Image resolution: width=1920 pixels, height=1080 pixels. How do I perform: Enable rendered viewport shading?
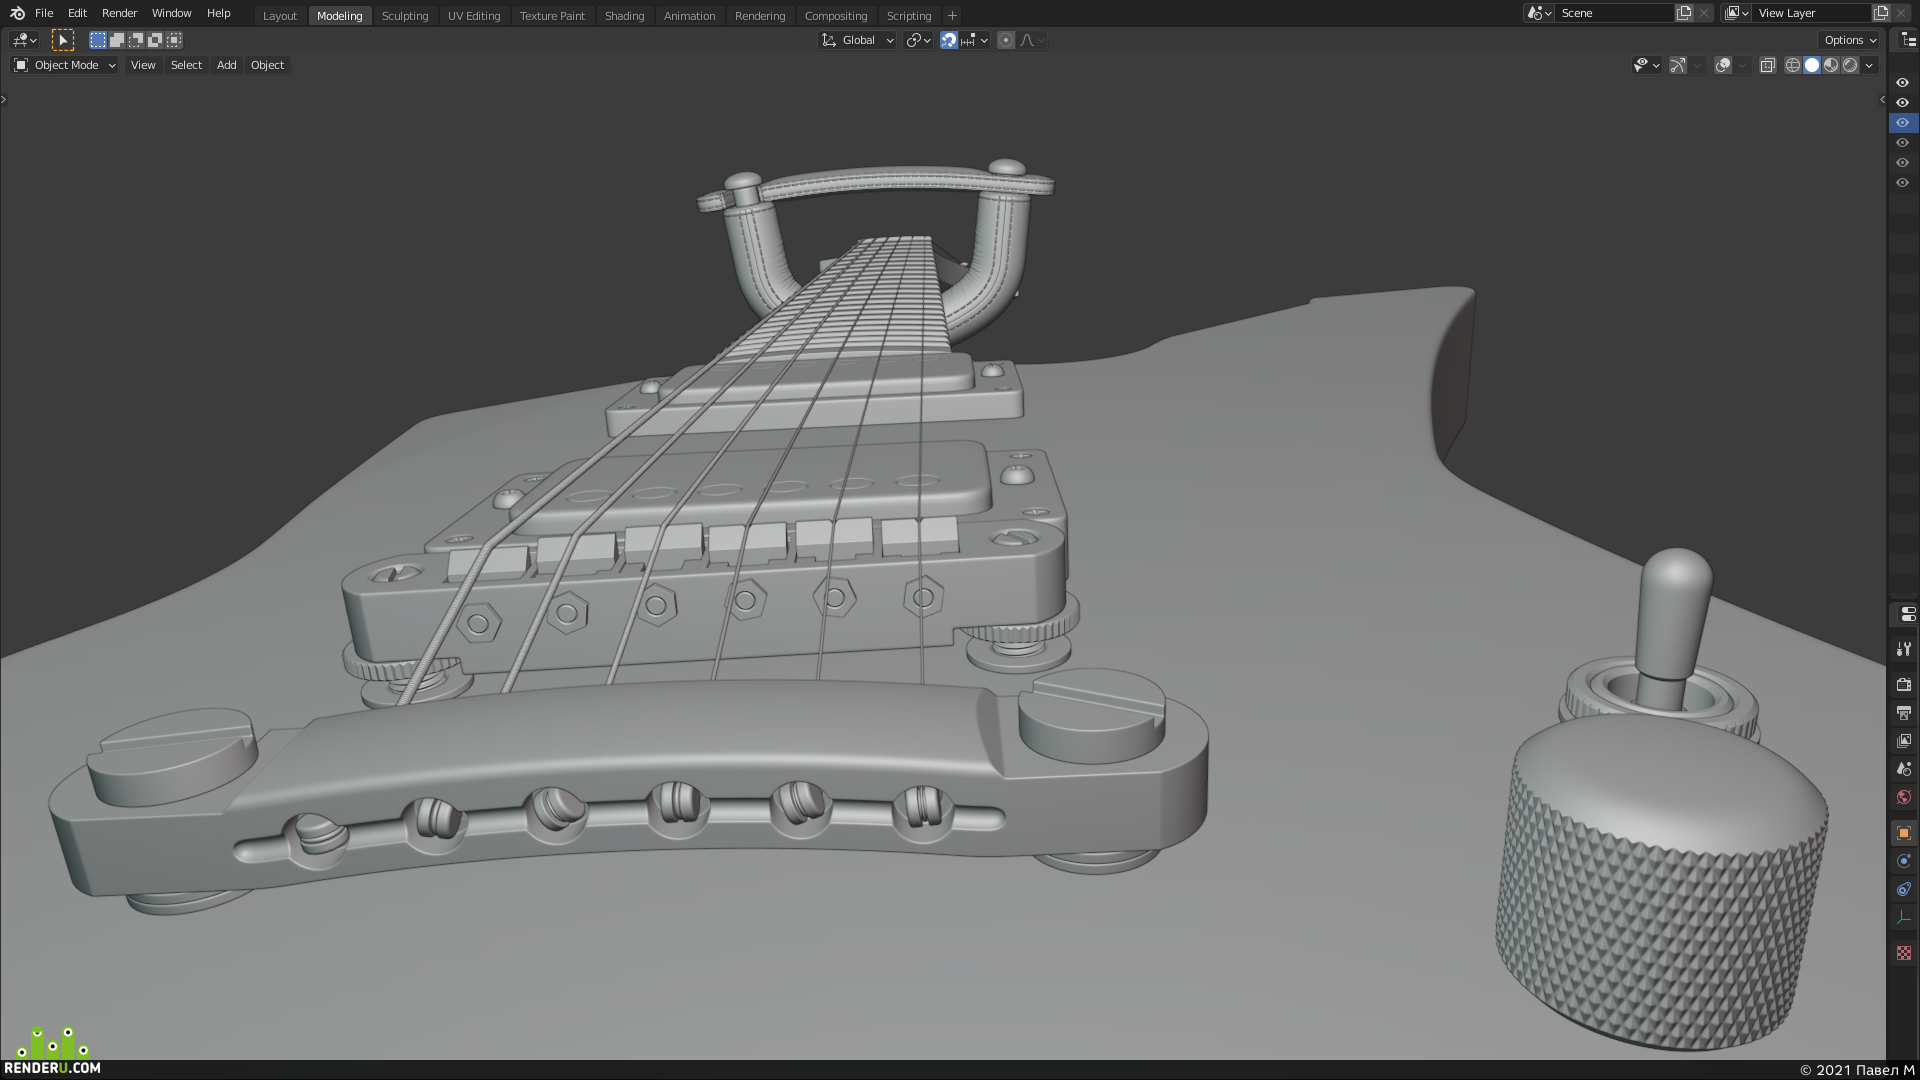click(1850, 65)
